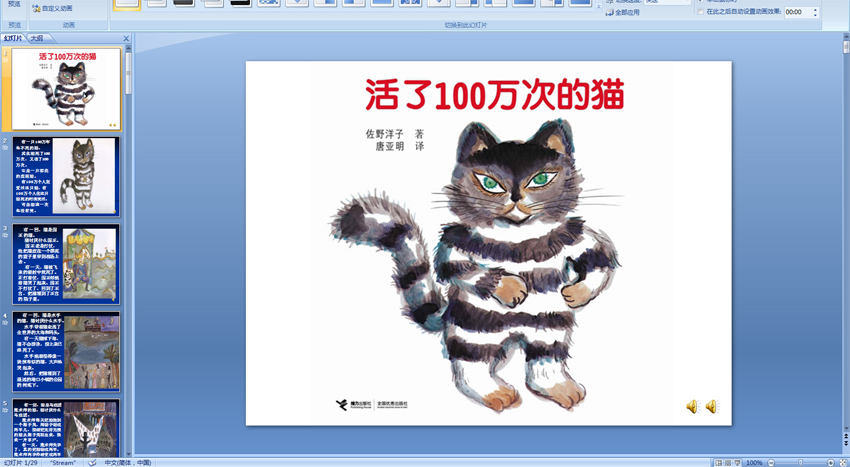Fit slide to current window icon
850x467 pixels.
pos(842,463)
